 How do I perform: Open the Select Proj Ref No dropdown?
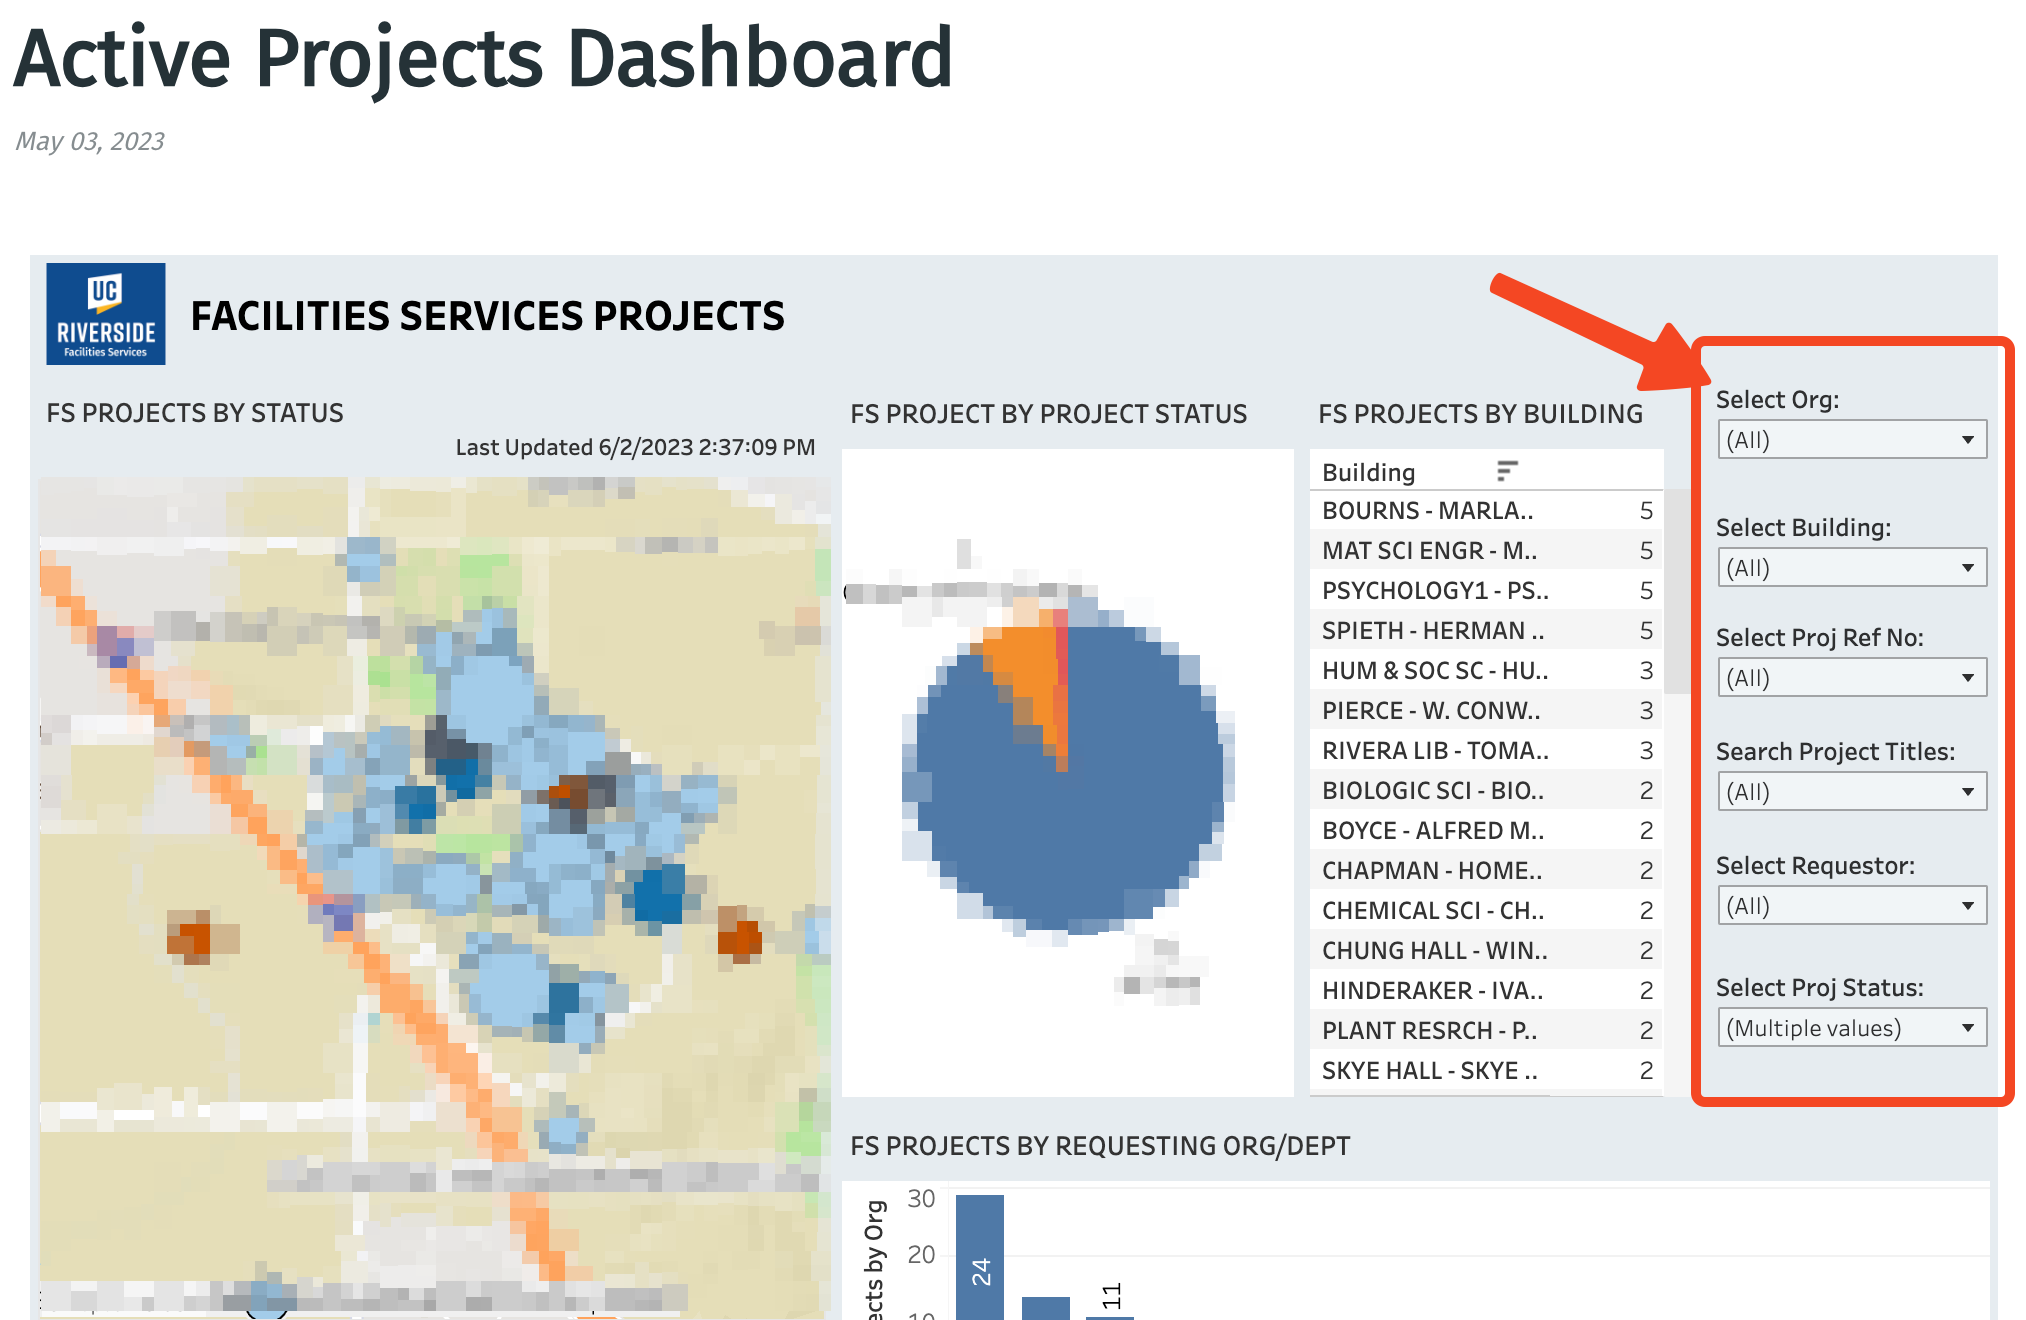pyautogui.click(x=1850, y=678)
